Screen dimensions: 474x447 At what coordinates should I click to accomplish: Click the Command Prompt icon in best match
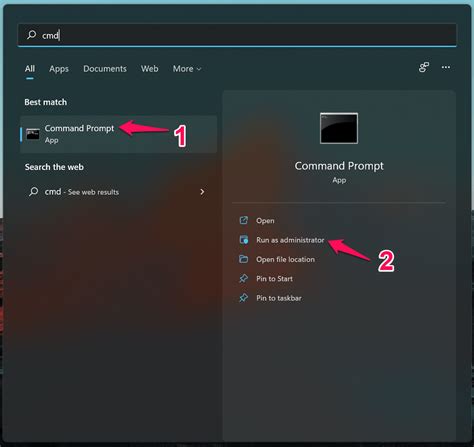click(33, 134)
